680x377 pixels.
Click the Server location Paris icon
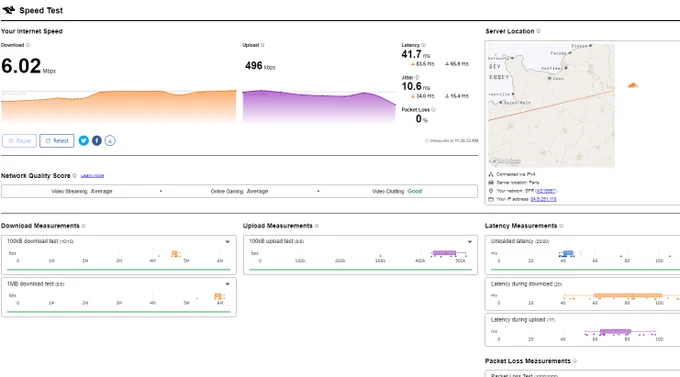(491, 183)
